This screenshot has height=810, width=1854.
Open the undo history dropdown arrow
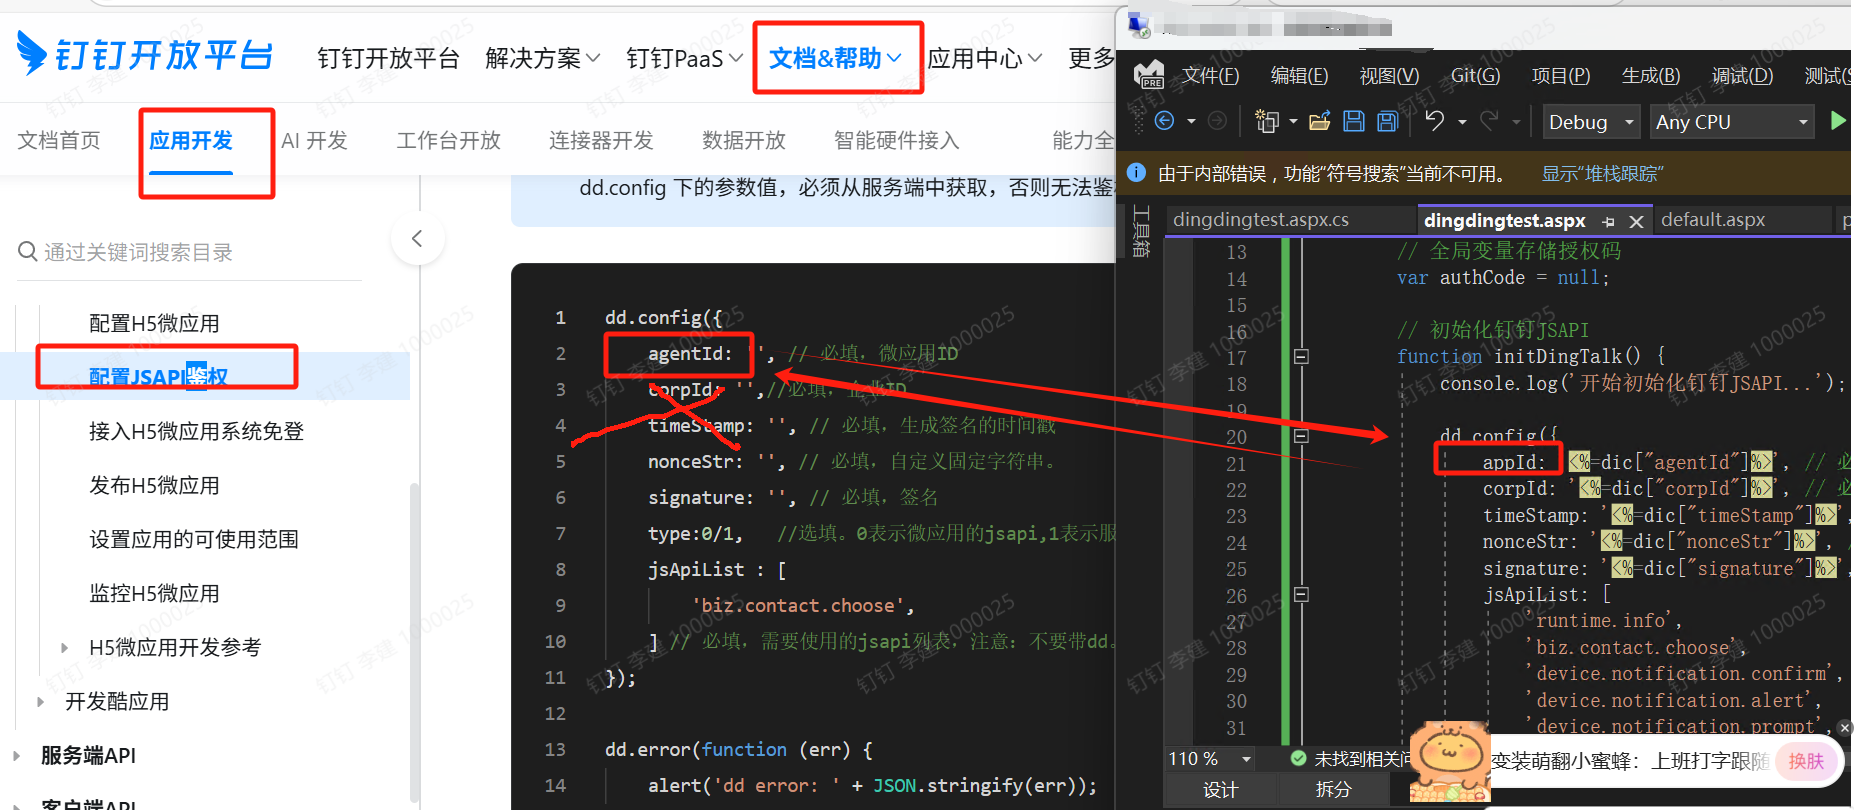pos(1462,121)
